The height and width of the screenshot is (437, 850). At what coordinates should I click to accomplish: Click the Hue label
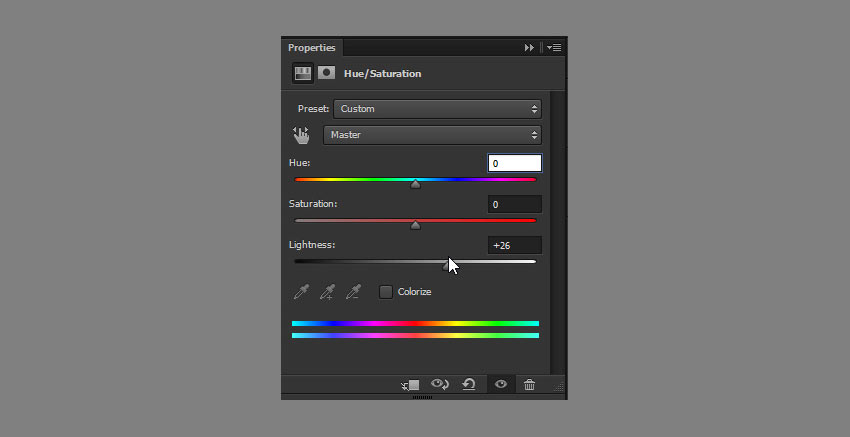point(299,163)
